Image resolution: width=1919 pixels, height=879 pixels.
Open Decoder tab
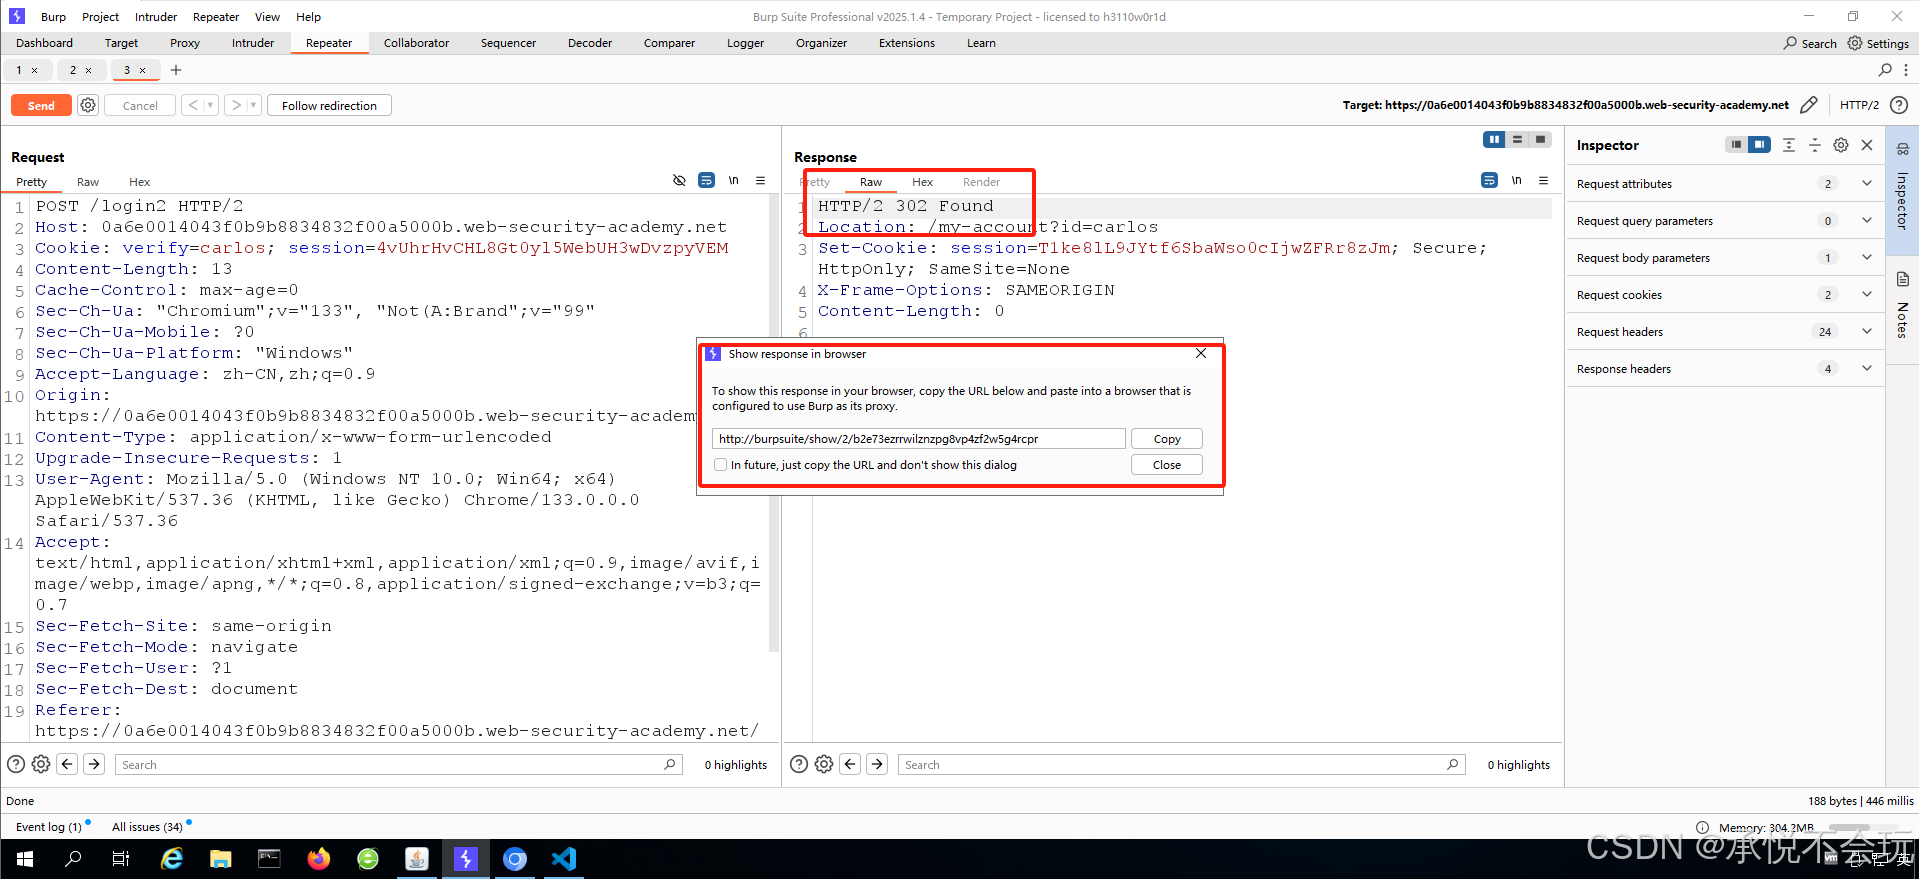click(590, 43)
